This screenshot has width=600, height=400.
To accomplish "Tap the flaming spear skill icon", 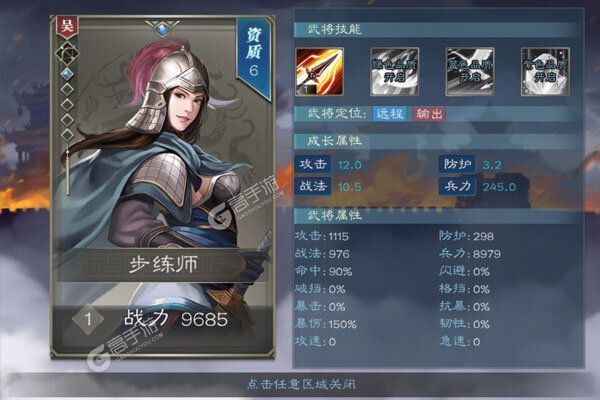I will coord(320,72).
